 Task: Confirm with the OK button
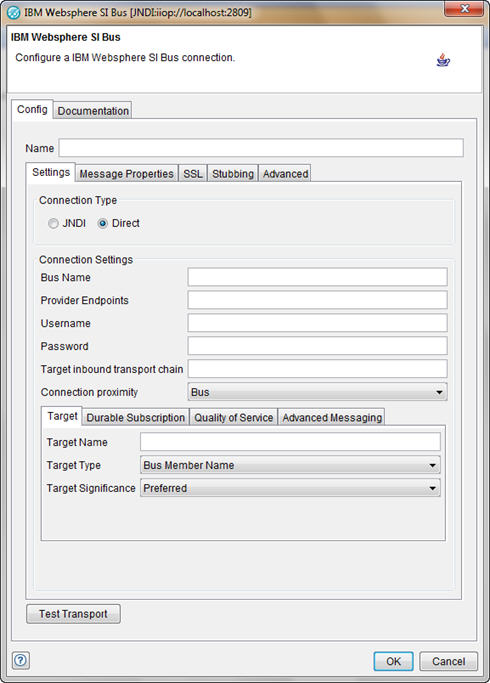393,661
